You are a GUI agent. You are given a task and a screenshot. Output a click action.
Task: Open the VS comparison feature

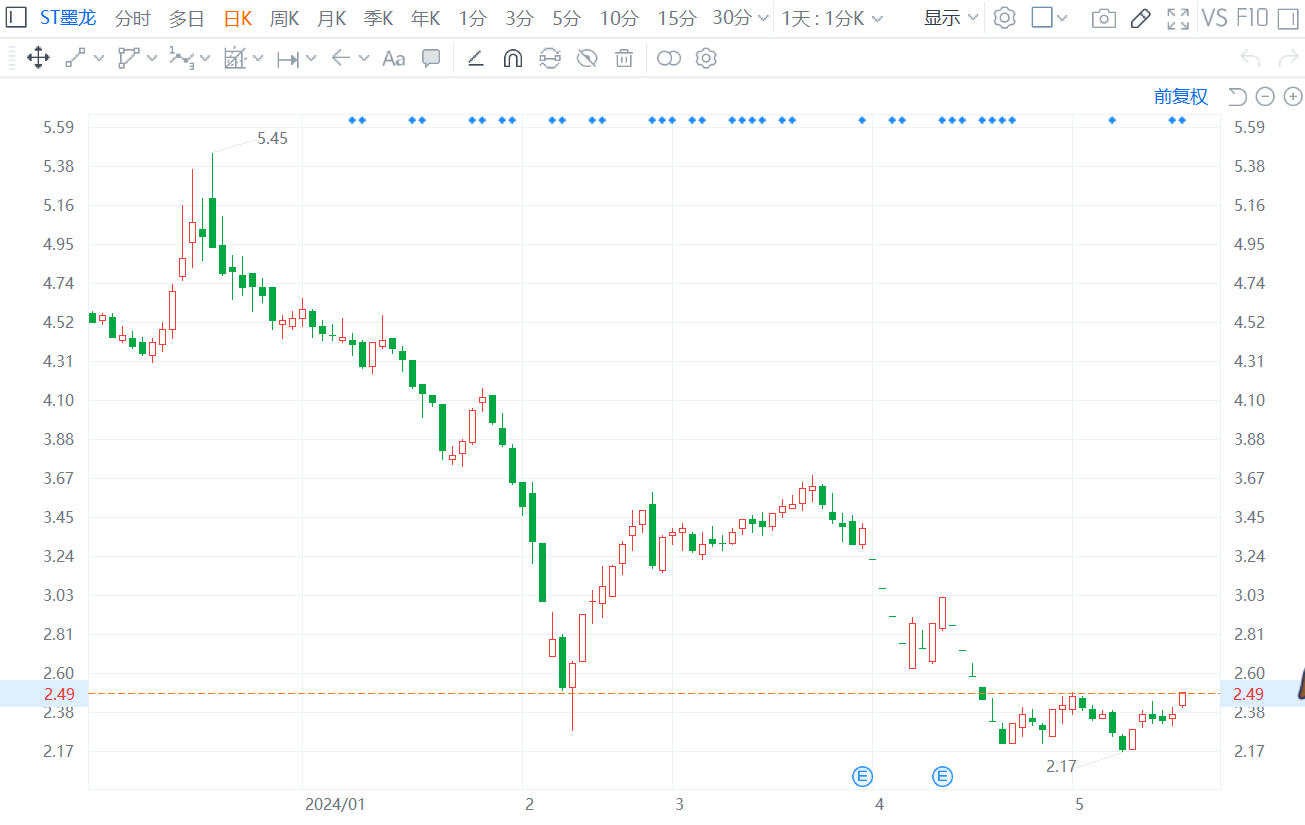click(x=1214, y=18)
